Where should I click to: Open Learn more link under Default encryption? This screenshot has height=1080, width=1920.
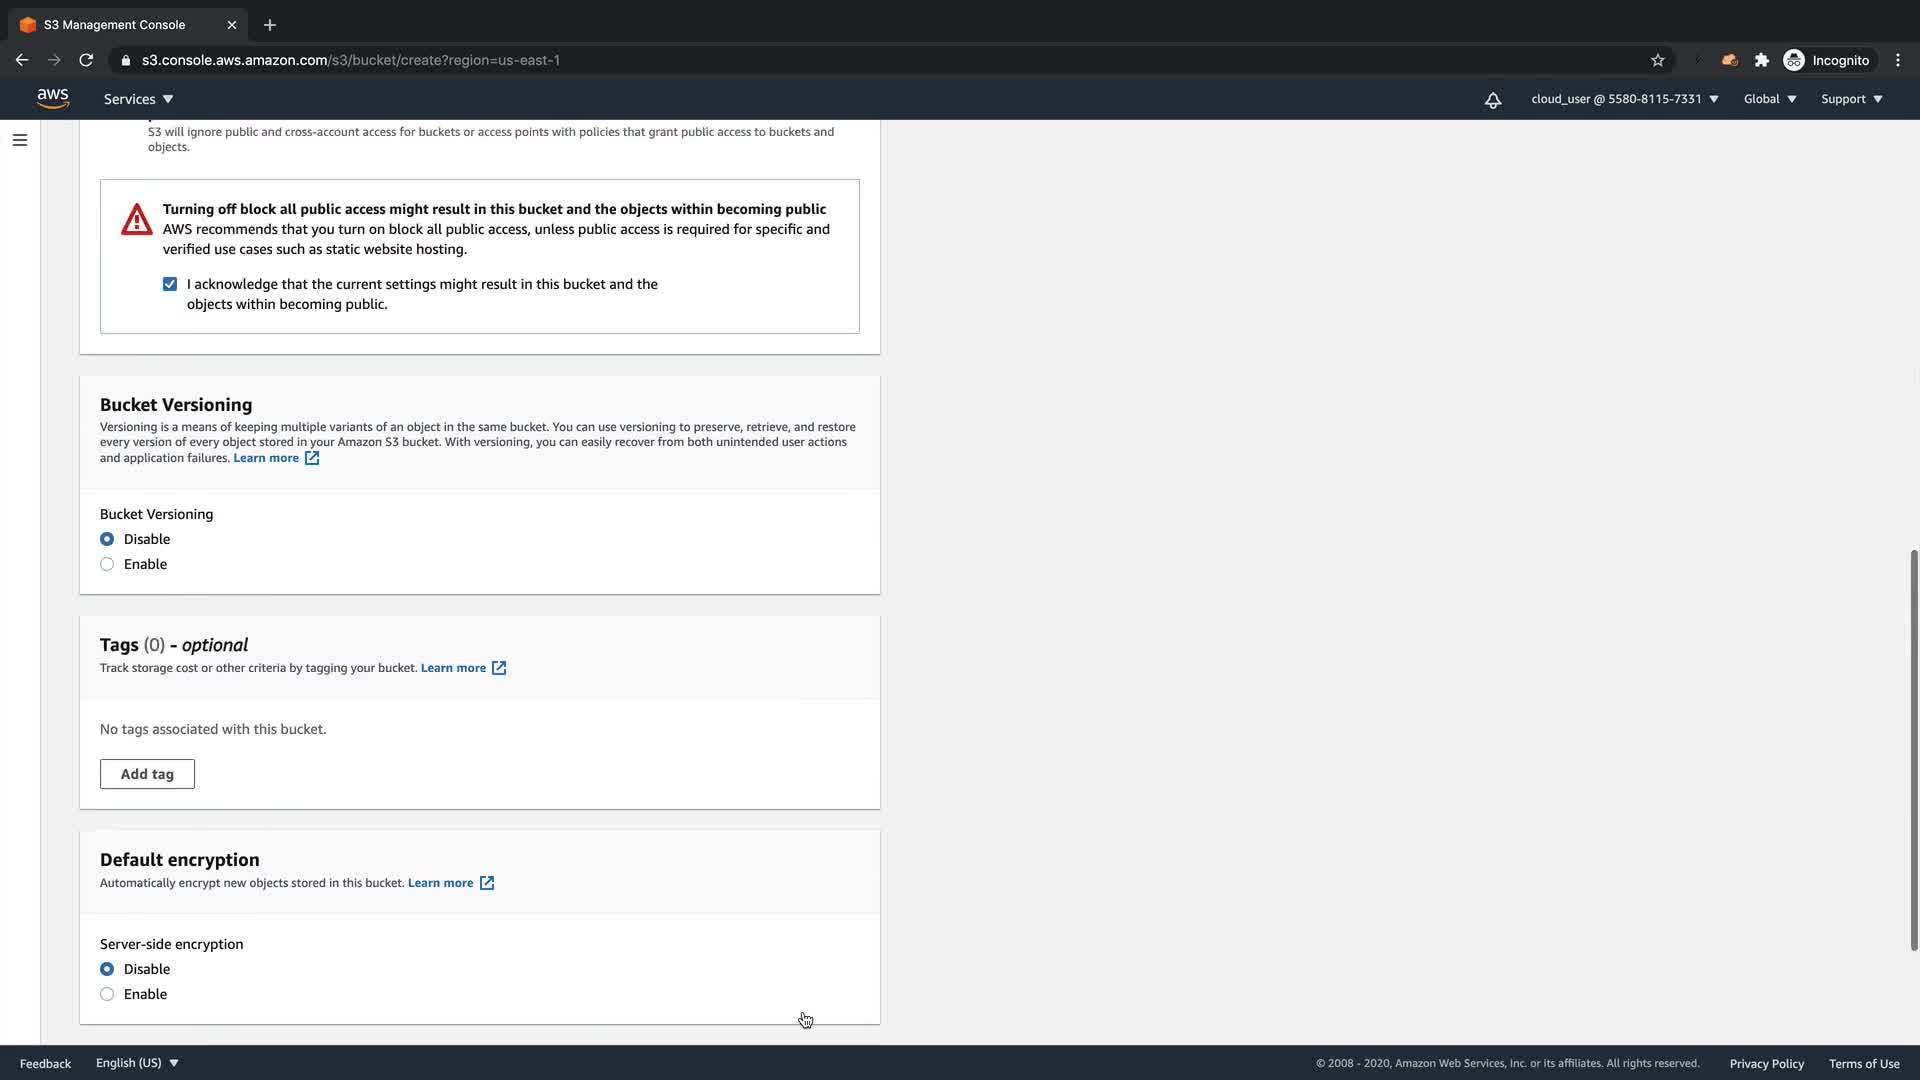[441, 883]
